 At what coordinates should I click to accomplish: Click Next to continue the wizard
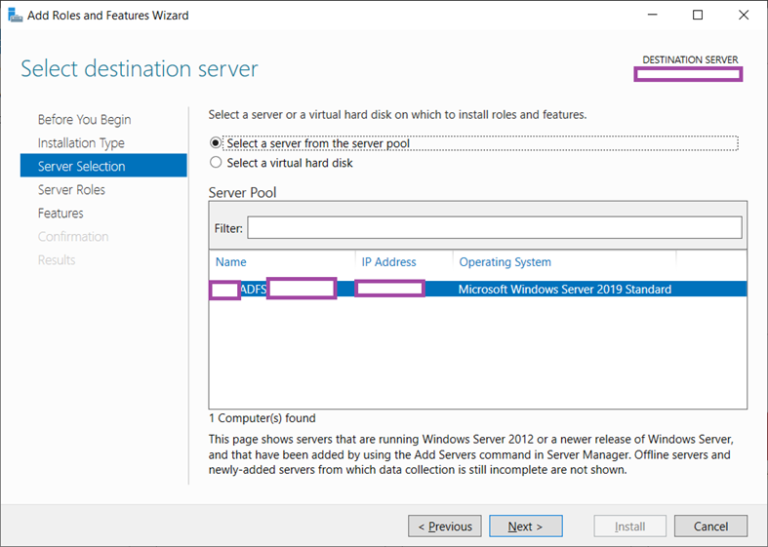click(x=526, y=526)
